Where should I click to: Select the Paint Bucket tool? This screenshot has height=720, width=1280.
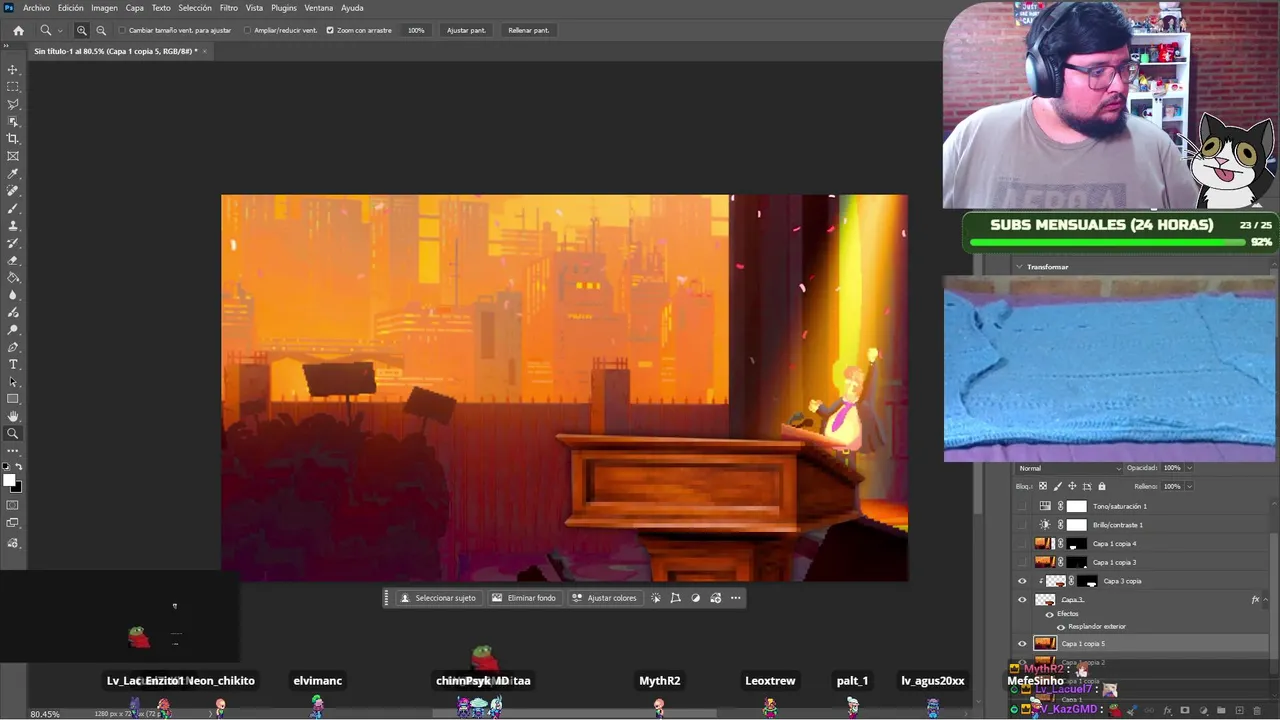13,278
